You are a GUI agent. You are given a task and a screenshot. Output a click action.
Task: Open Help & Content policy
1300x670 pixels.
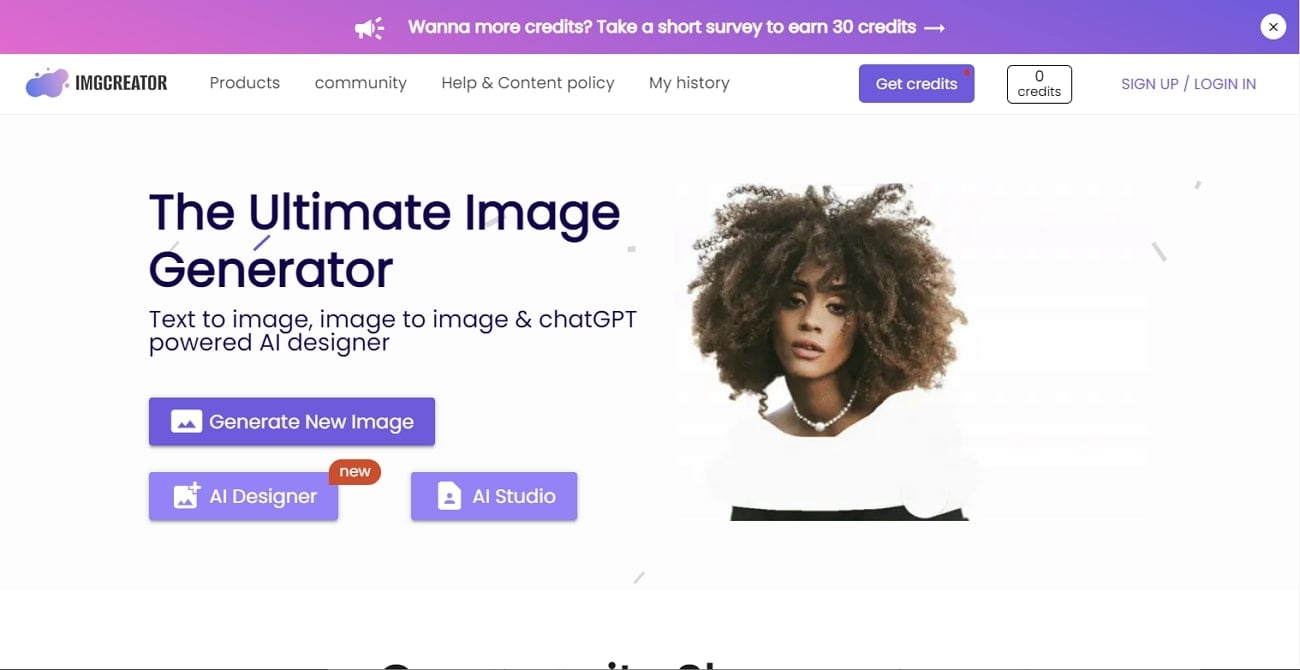click(x=528, y=83)
